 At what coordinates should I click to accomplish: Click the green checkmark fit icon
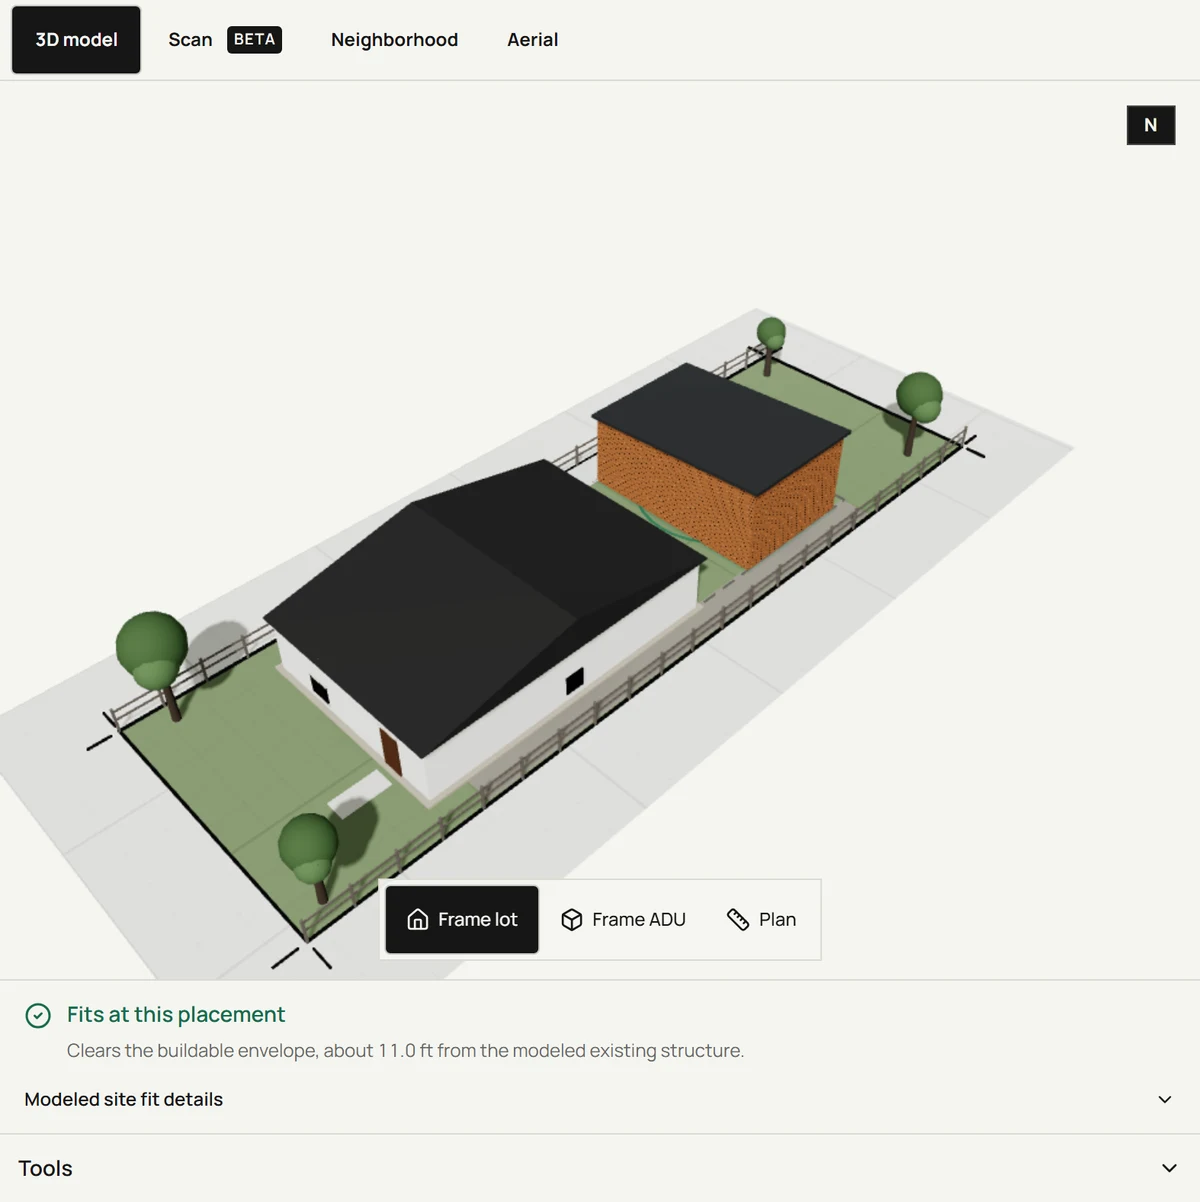point(38,1016)
